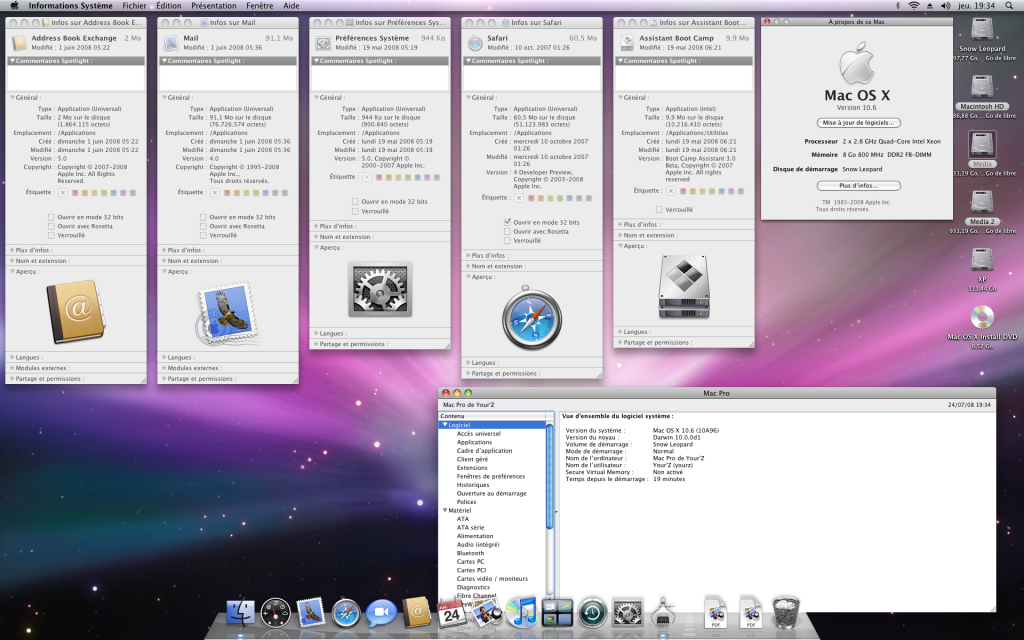Image resolution: width=1024 pixels, height=640 pixels.
Task: Launch iTunes from the Dock
Action: (x=522, y=613)
